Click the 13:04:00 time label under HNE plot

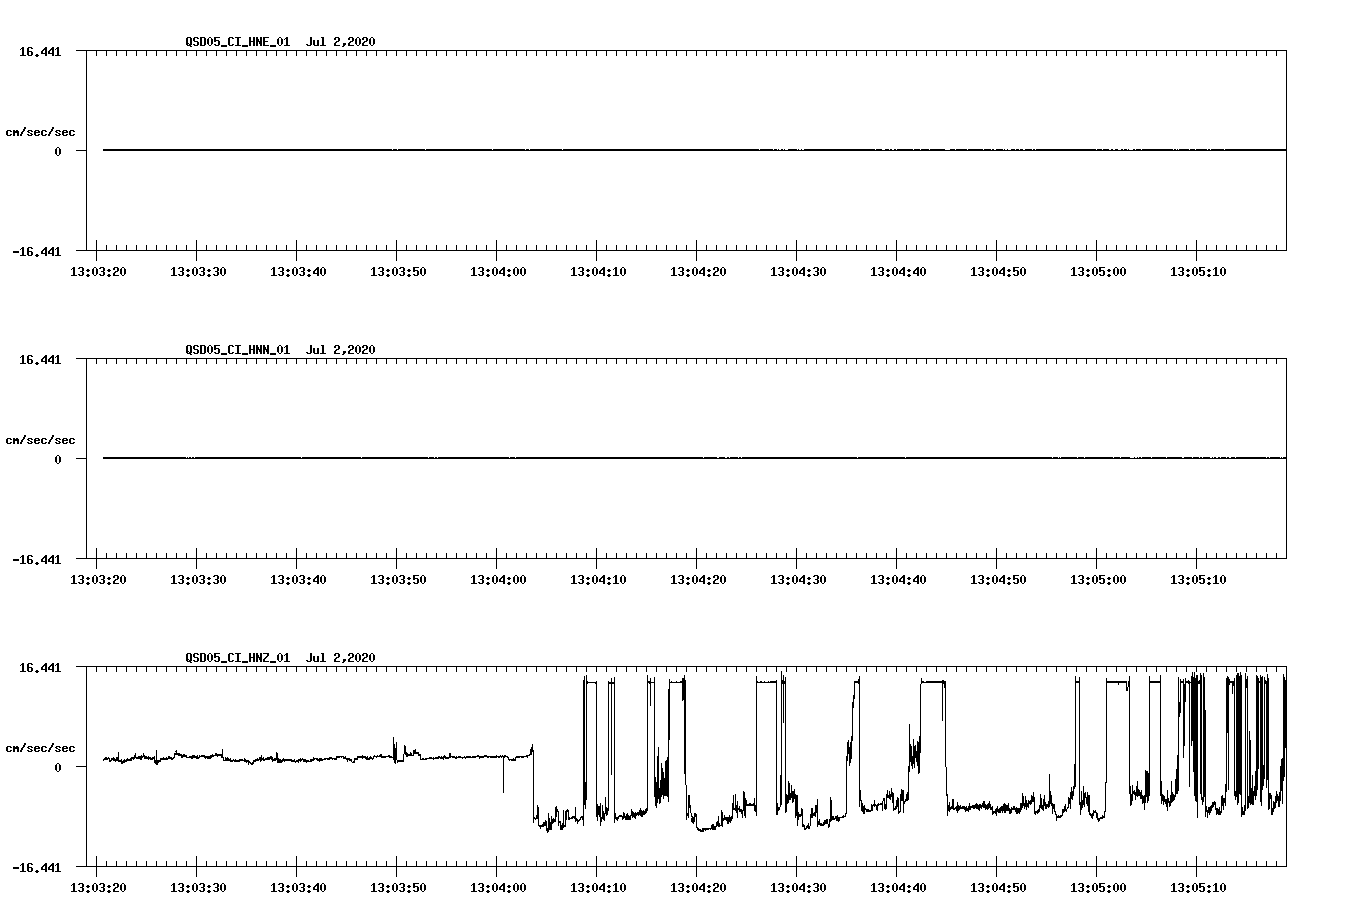click(x=498, y=272)
